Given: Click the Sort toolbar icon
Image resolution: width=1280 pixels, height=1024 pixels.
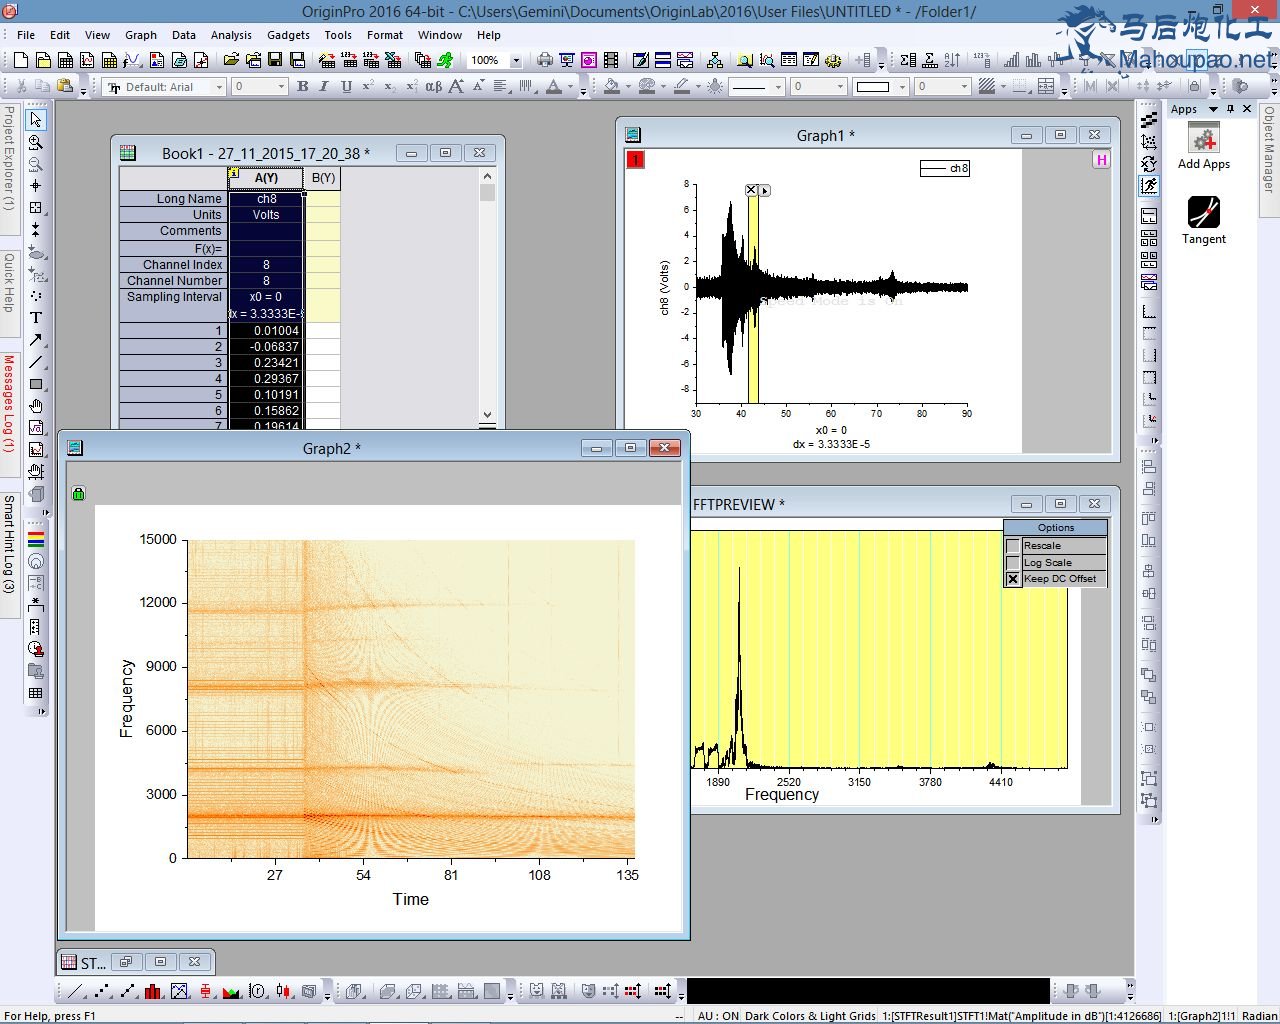Looking at the screenshot, I should [x=953, y=61].
